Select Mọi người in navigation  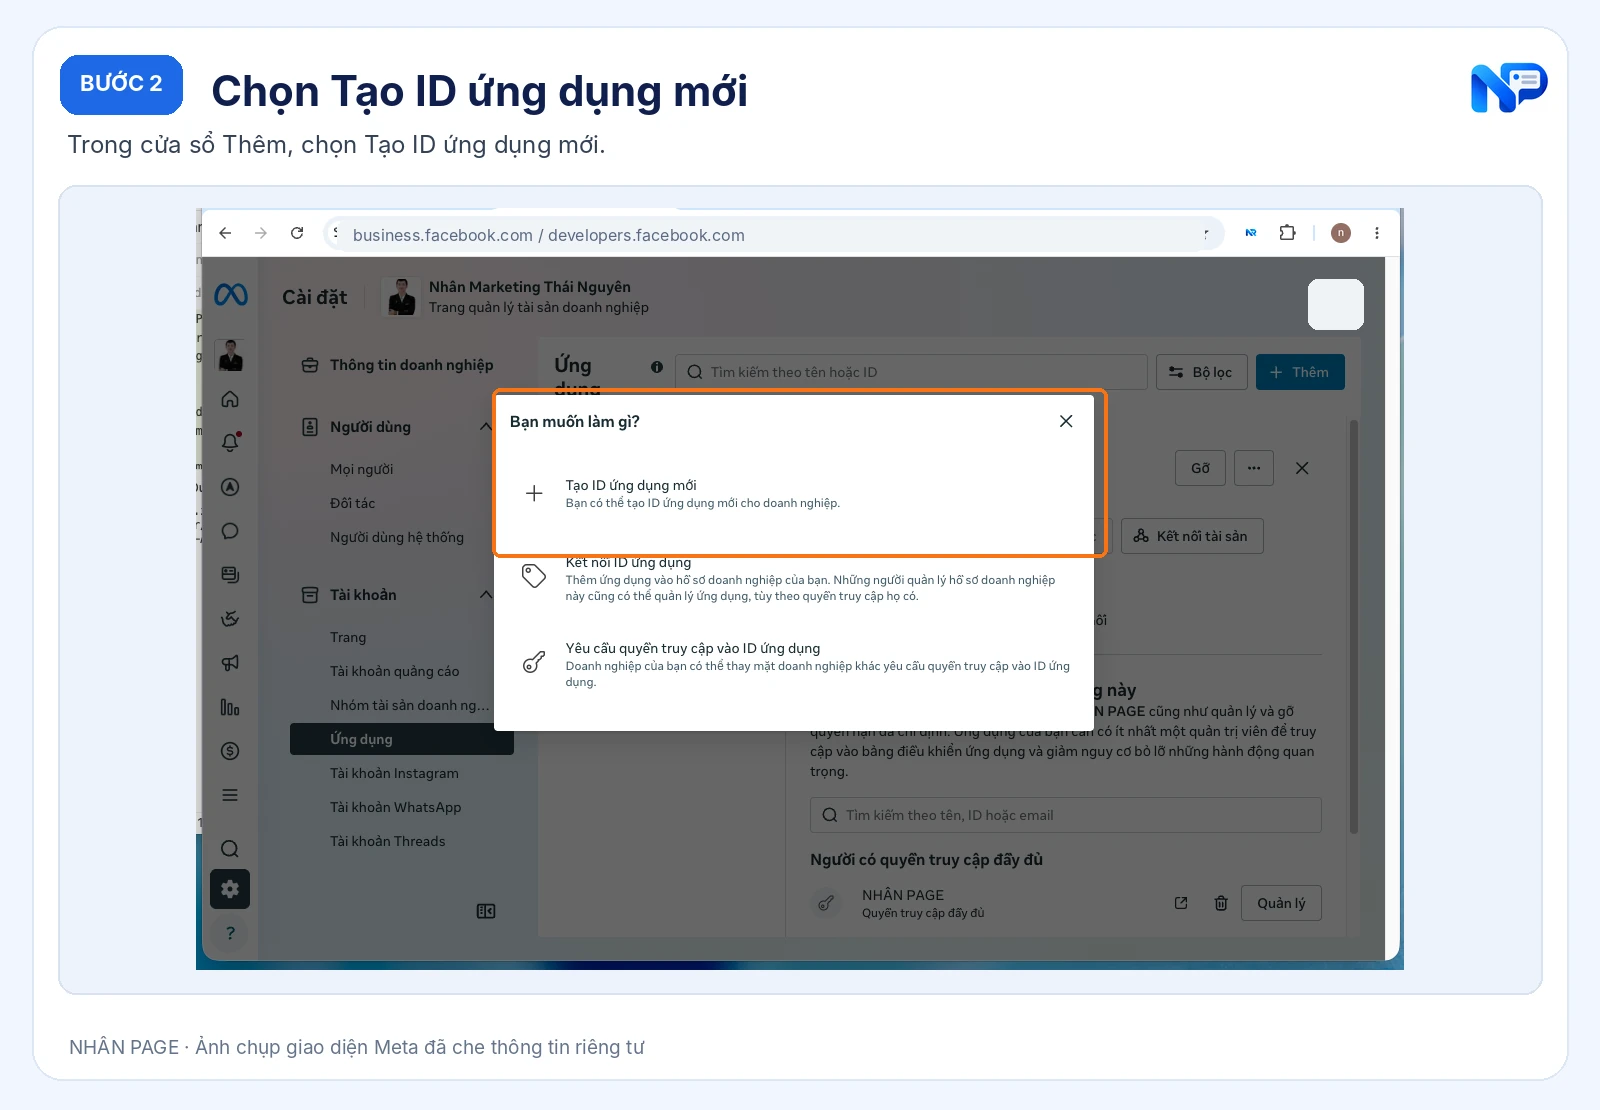click(361, 469)
